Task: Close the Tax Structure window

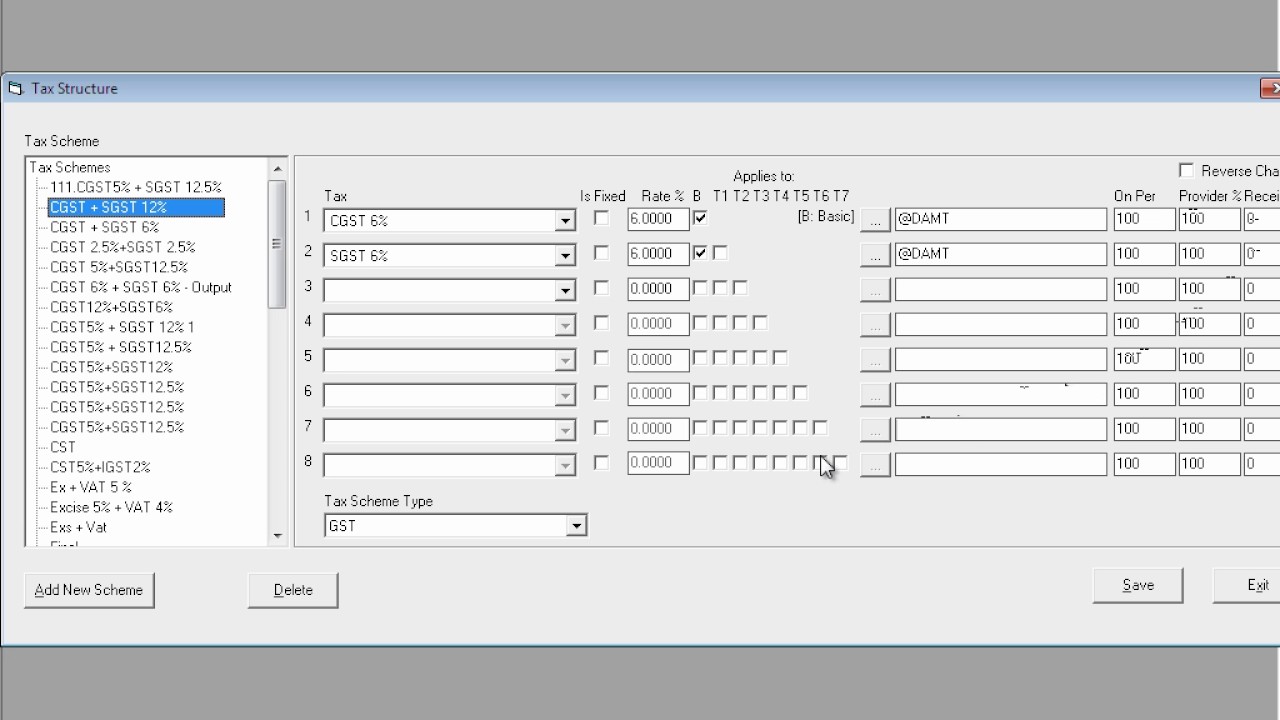Action: tap(1270, 88)
